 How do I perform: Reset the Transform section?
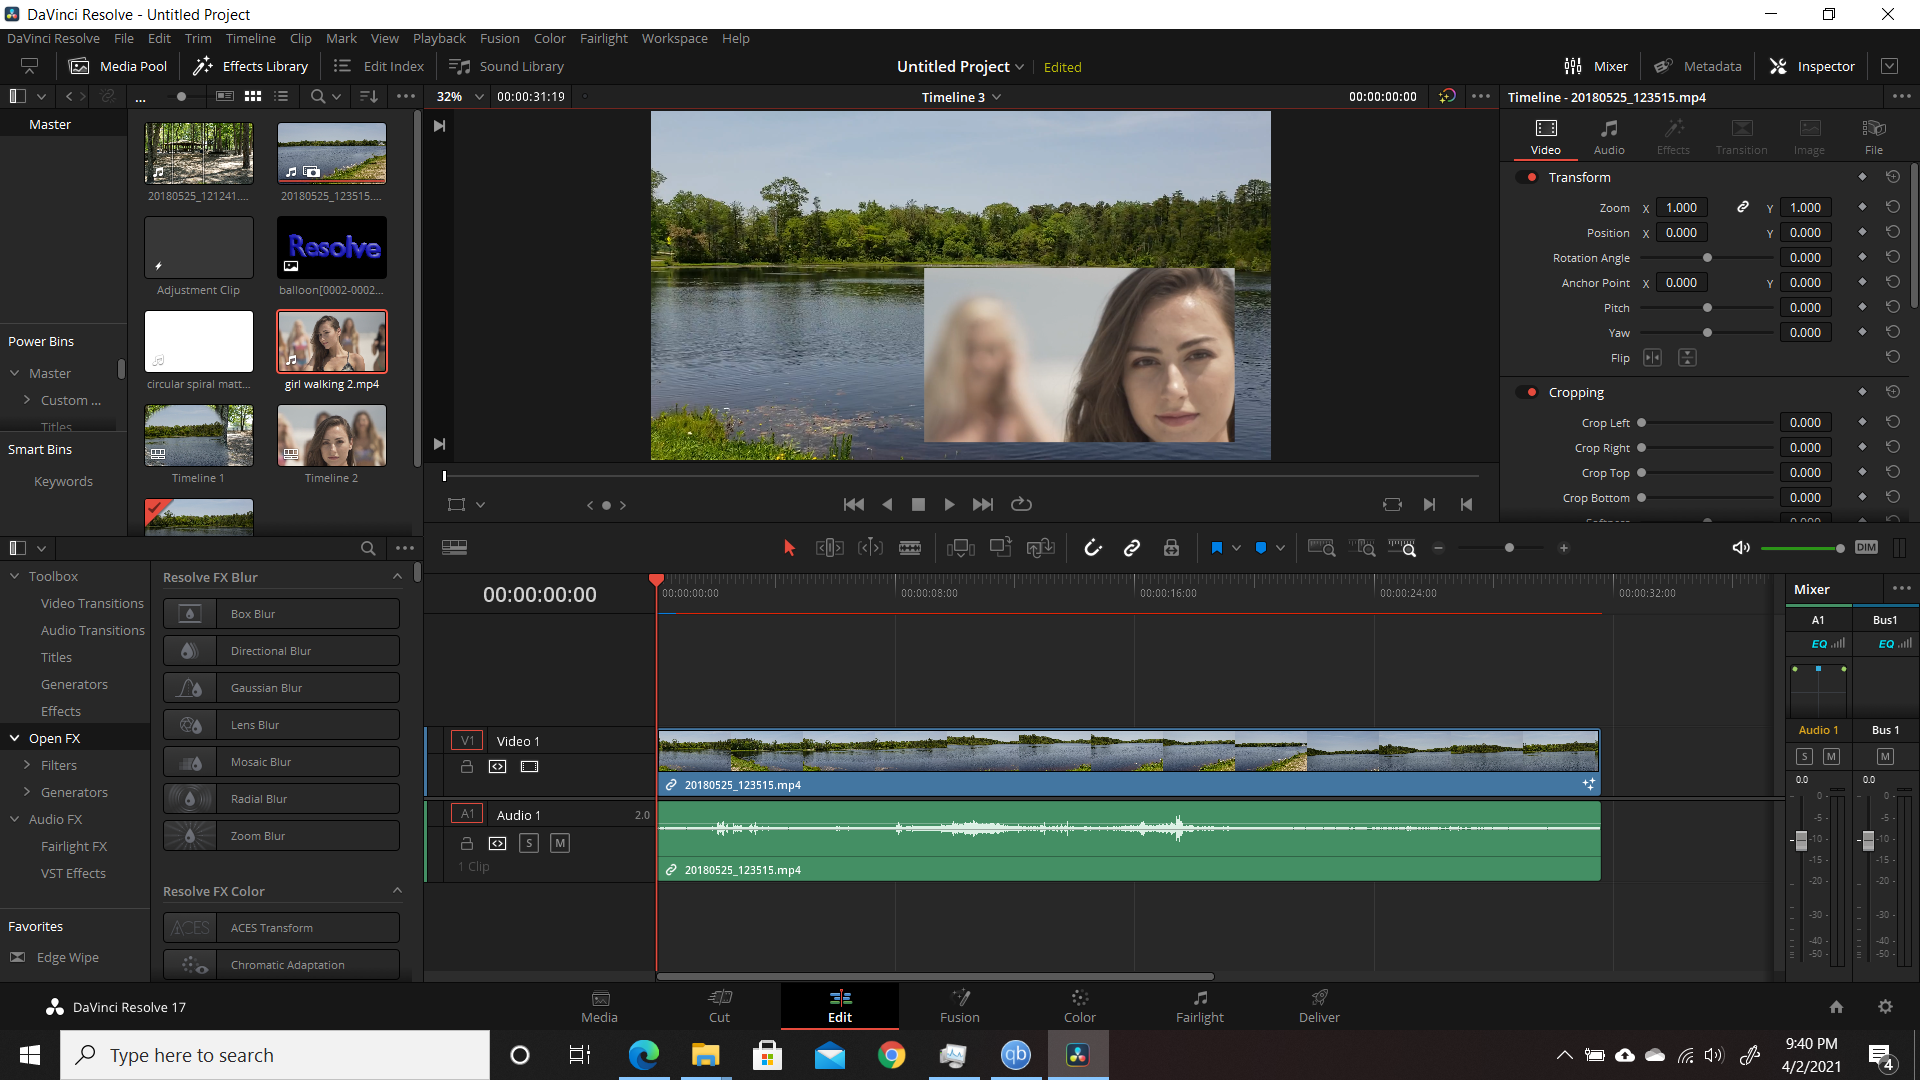(1893, 177)
